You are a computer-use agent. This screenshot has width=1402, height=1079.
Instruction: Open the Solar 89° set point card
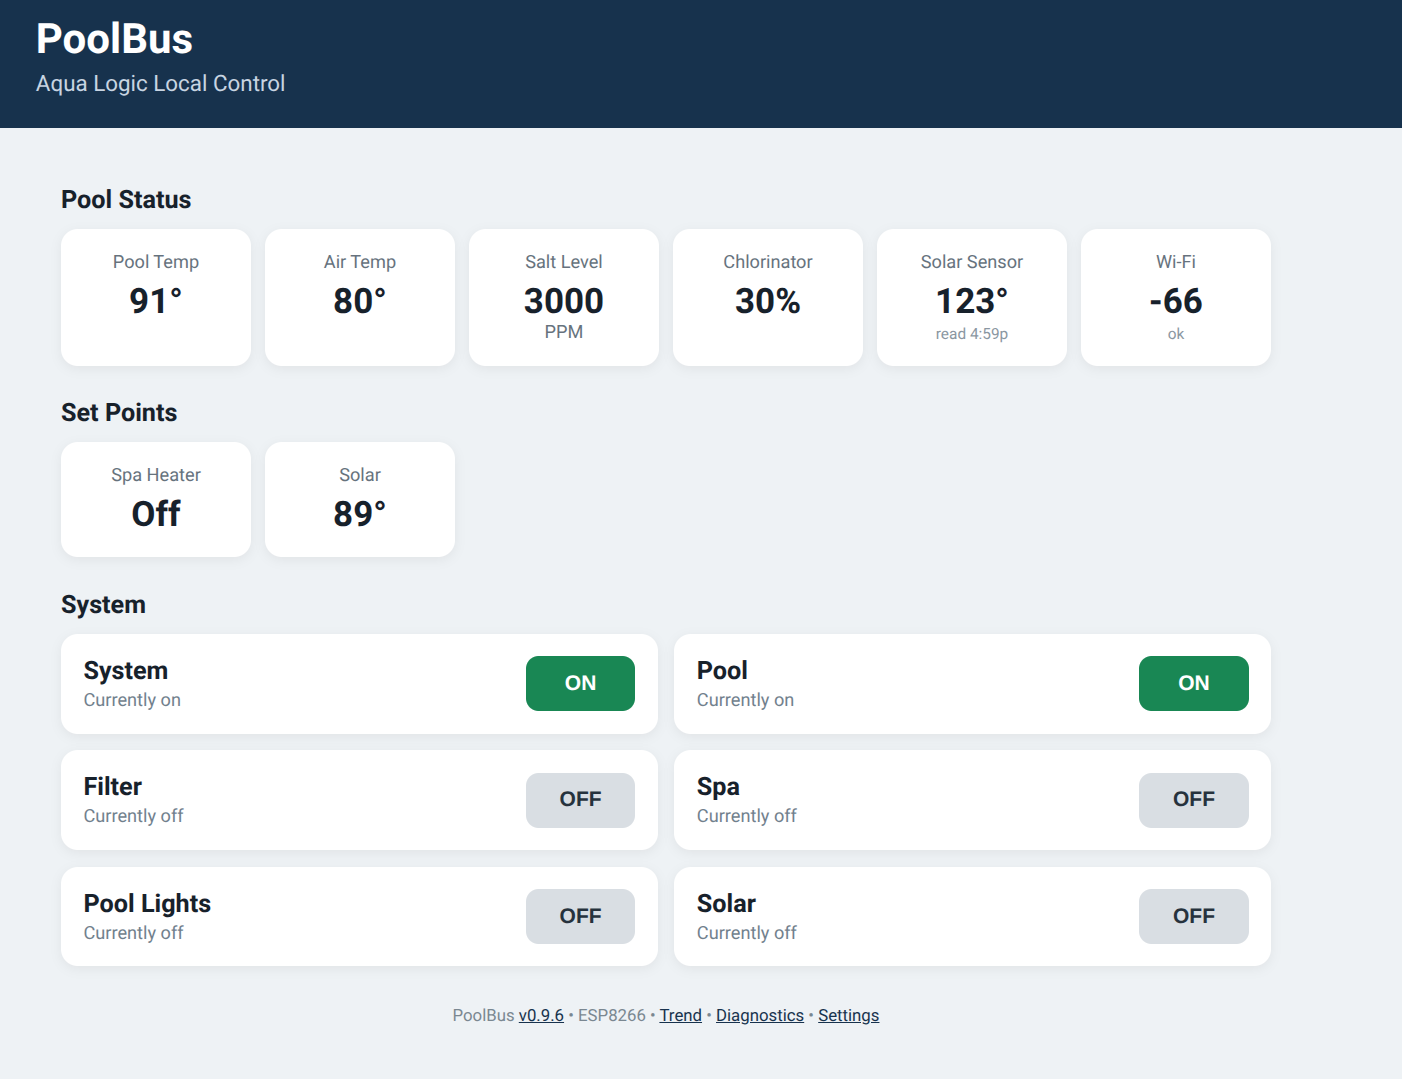click(x=360, y=499)
